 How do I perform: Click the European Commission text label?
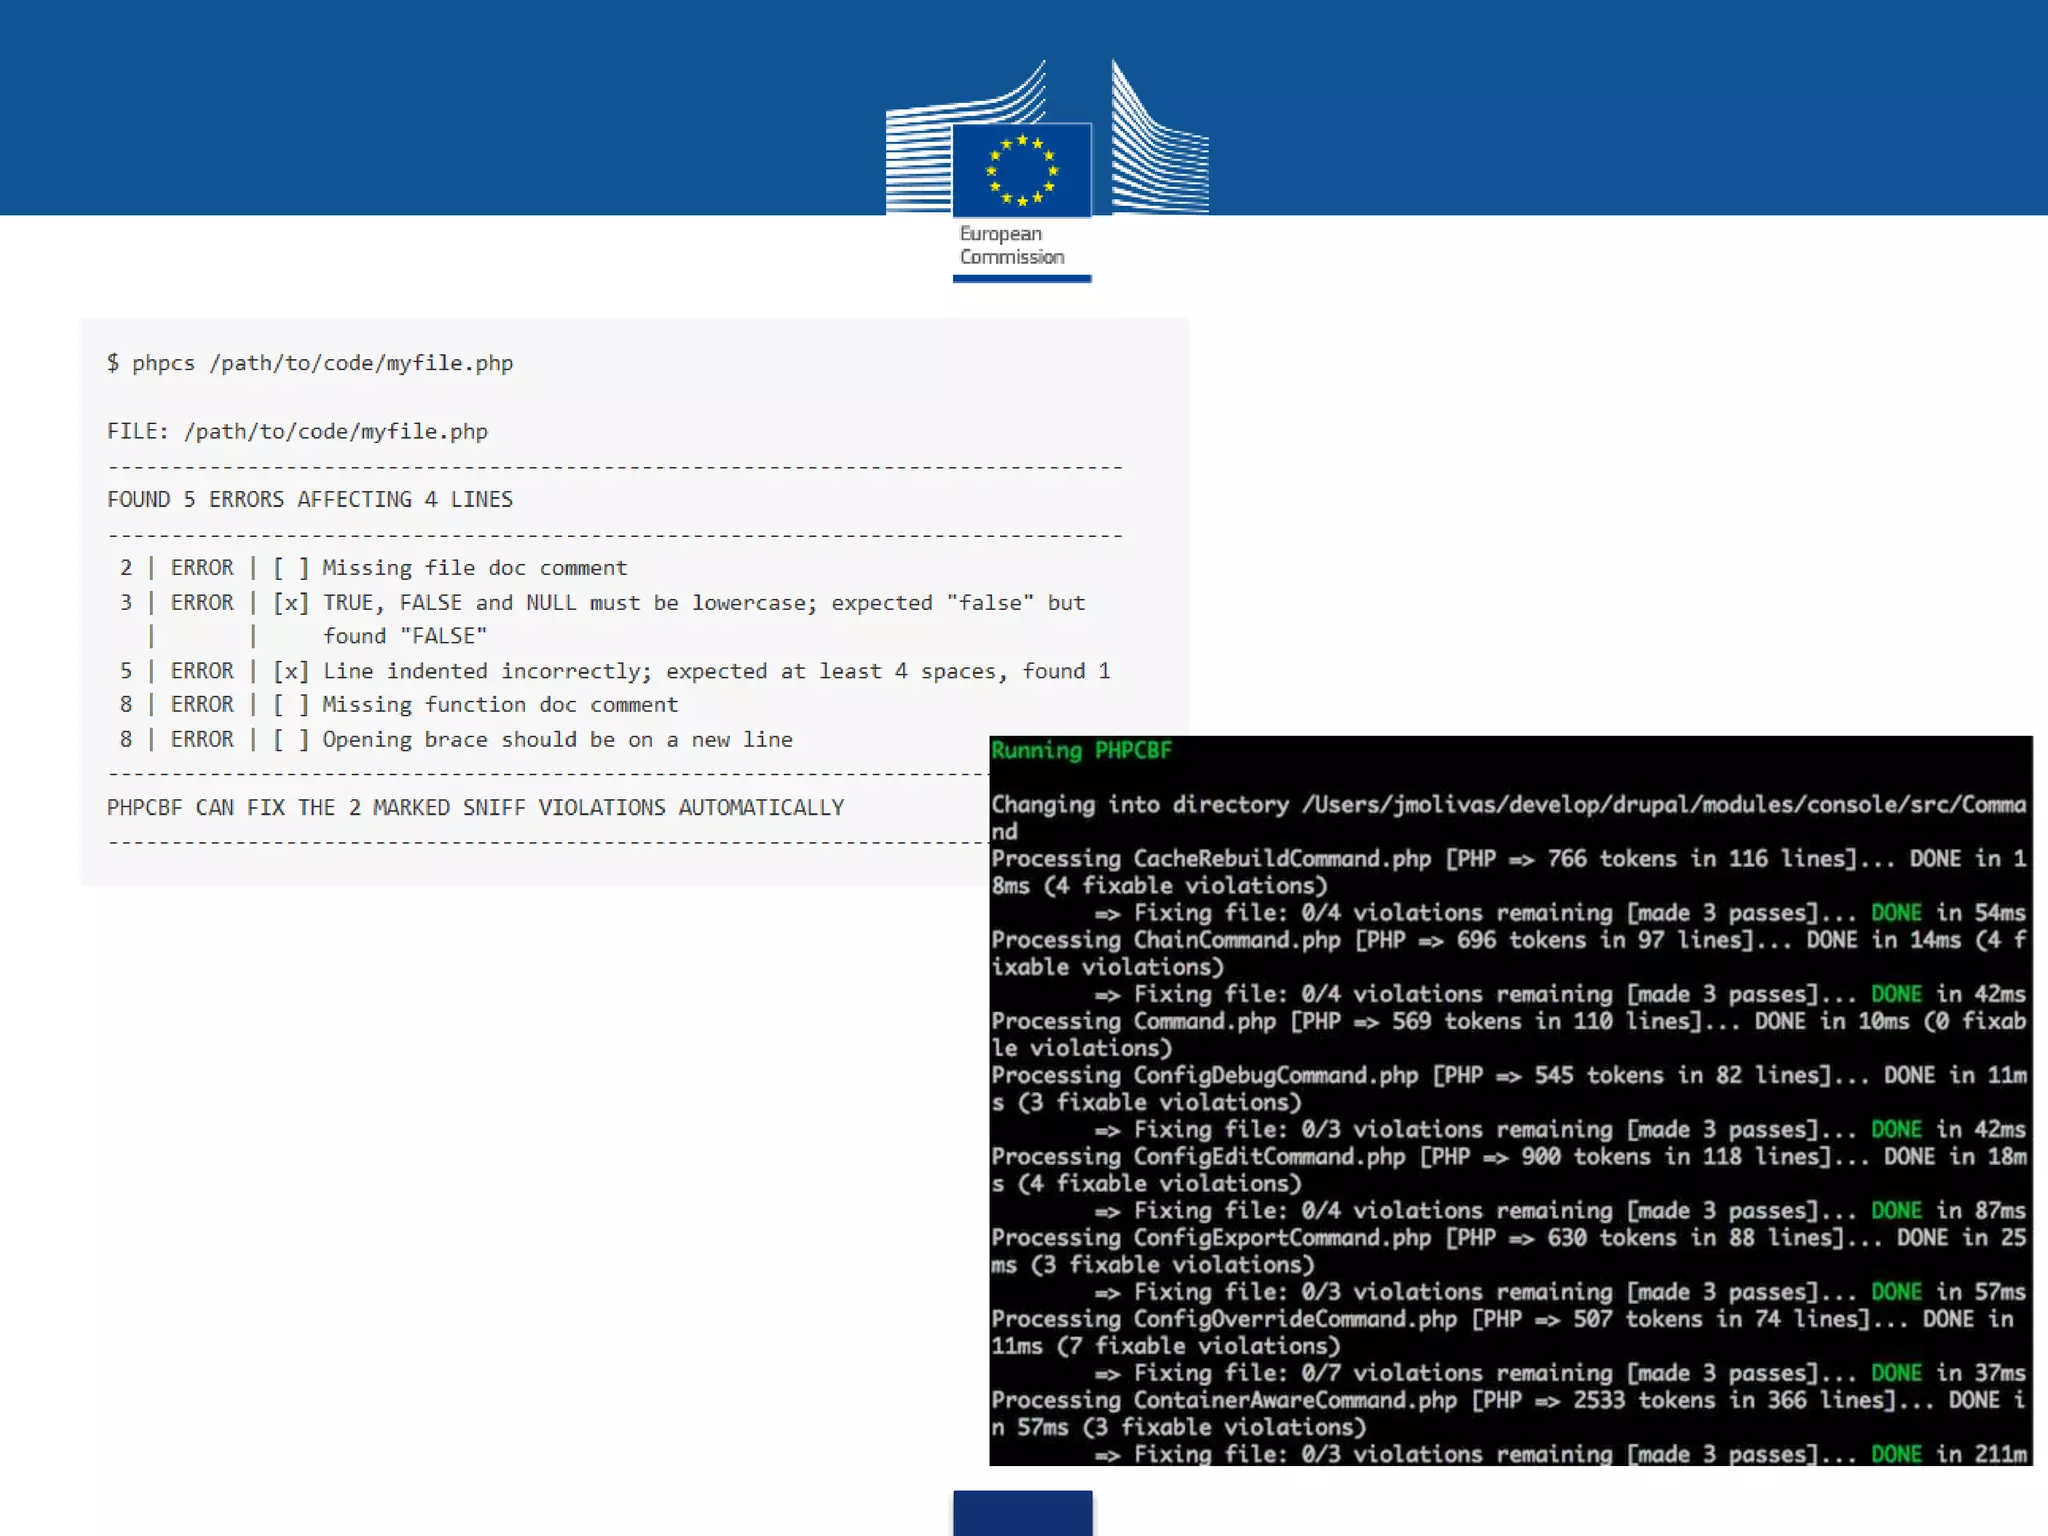(1011, 245)
